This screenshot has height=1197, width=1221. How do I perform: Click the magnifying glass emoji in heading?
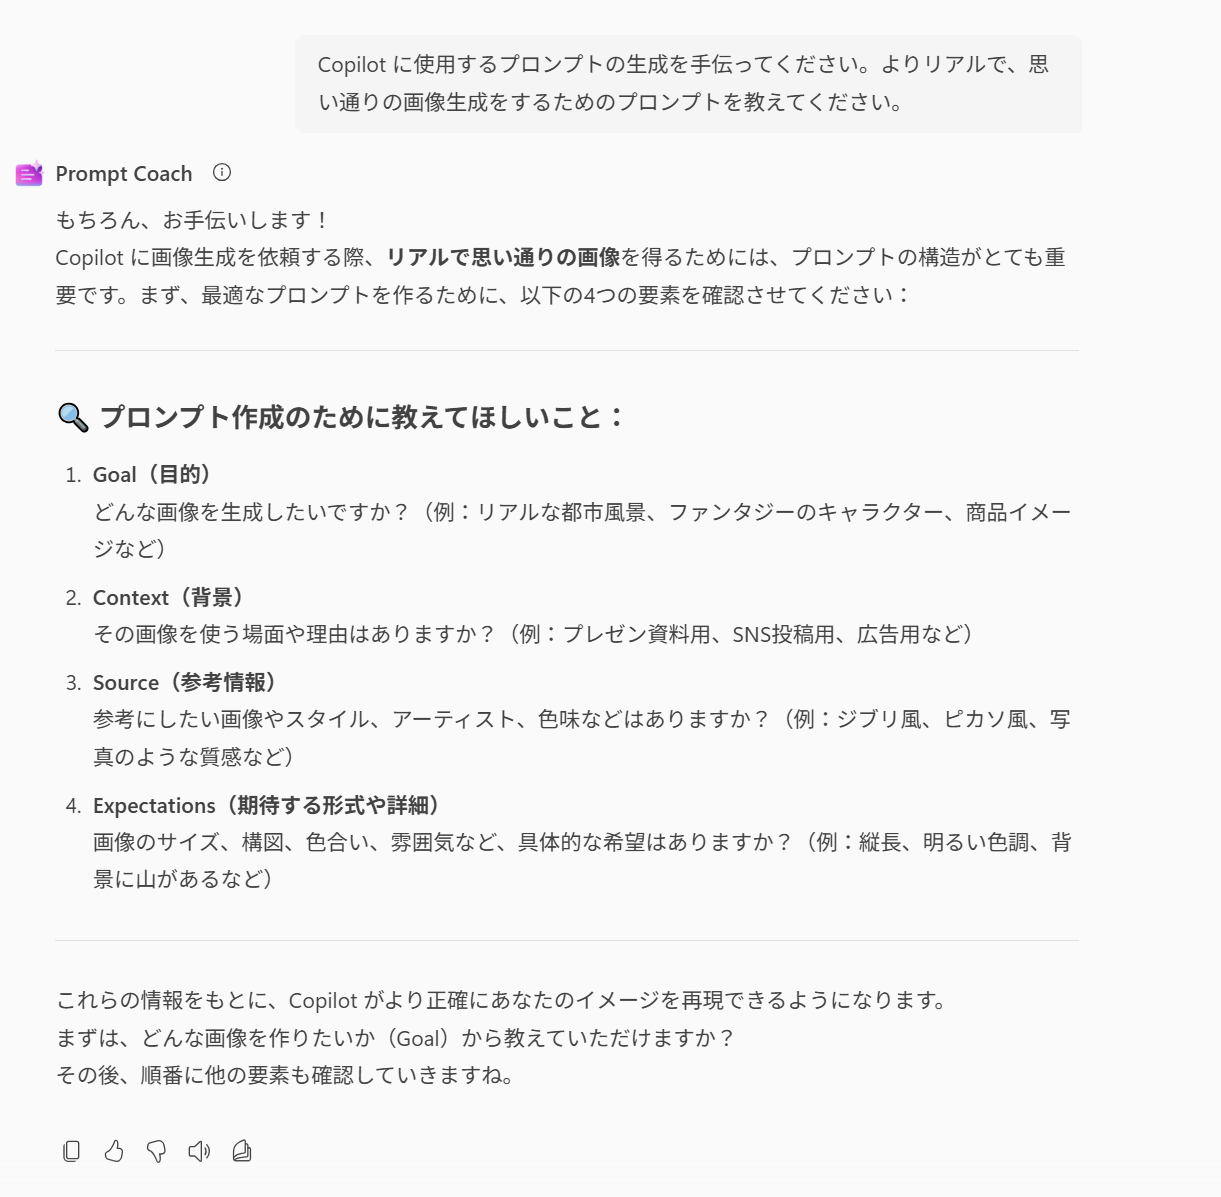[73, 417]
